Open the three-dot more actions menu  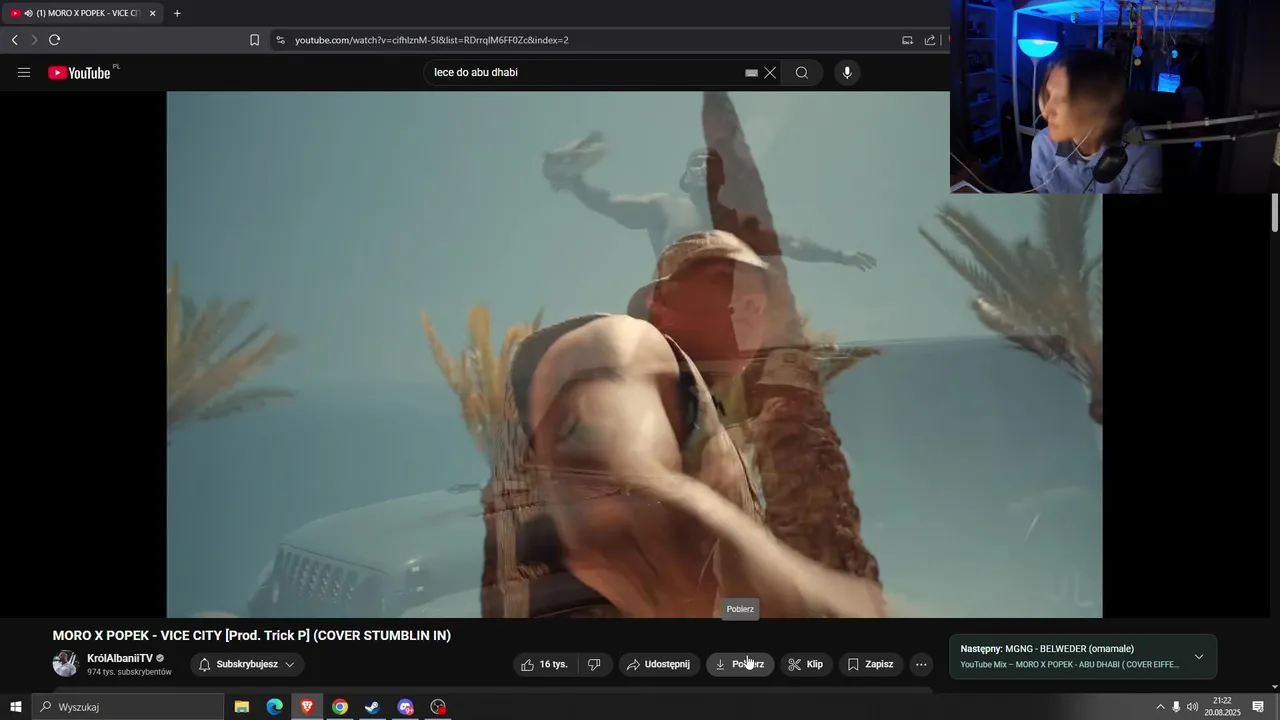click(x=921, y=664)
